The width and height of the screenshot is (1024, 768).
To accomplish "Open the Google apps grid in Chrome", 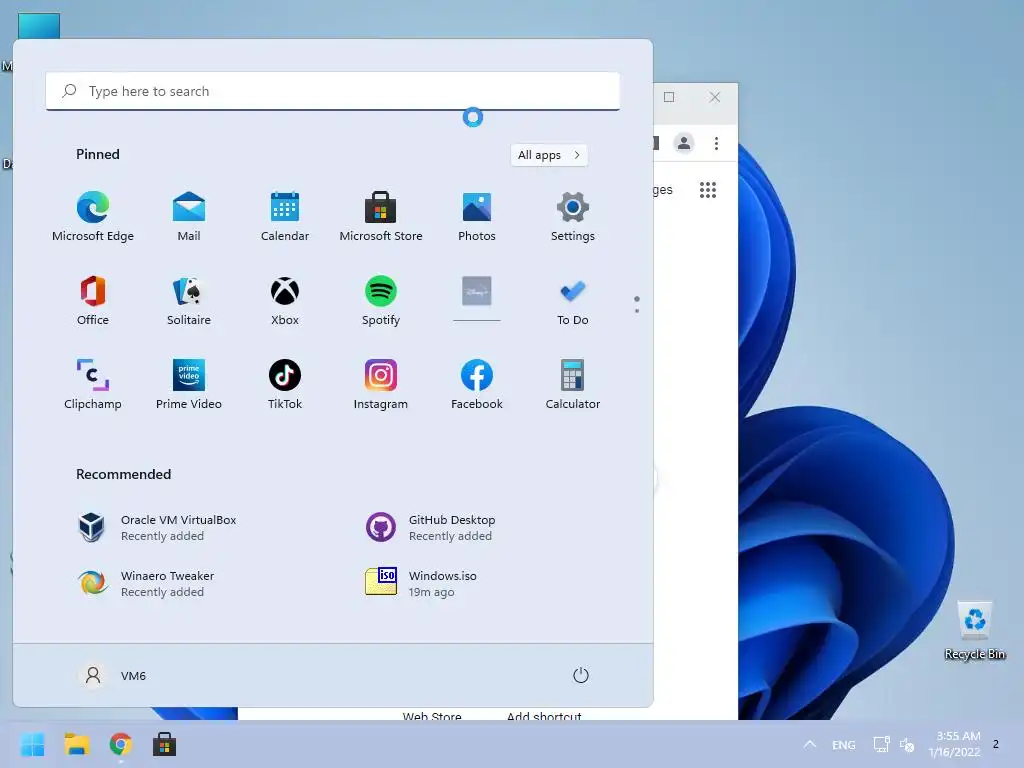I will click(708, 190).
